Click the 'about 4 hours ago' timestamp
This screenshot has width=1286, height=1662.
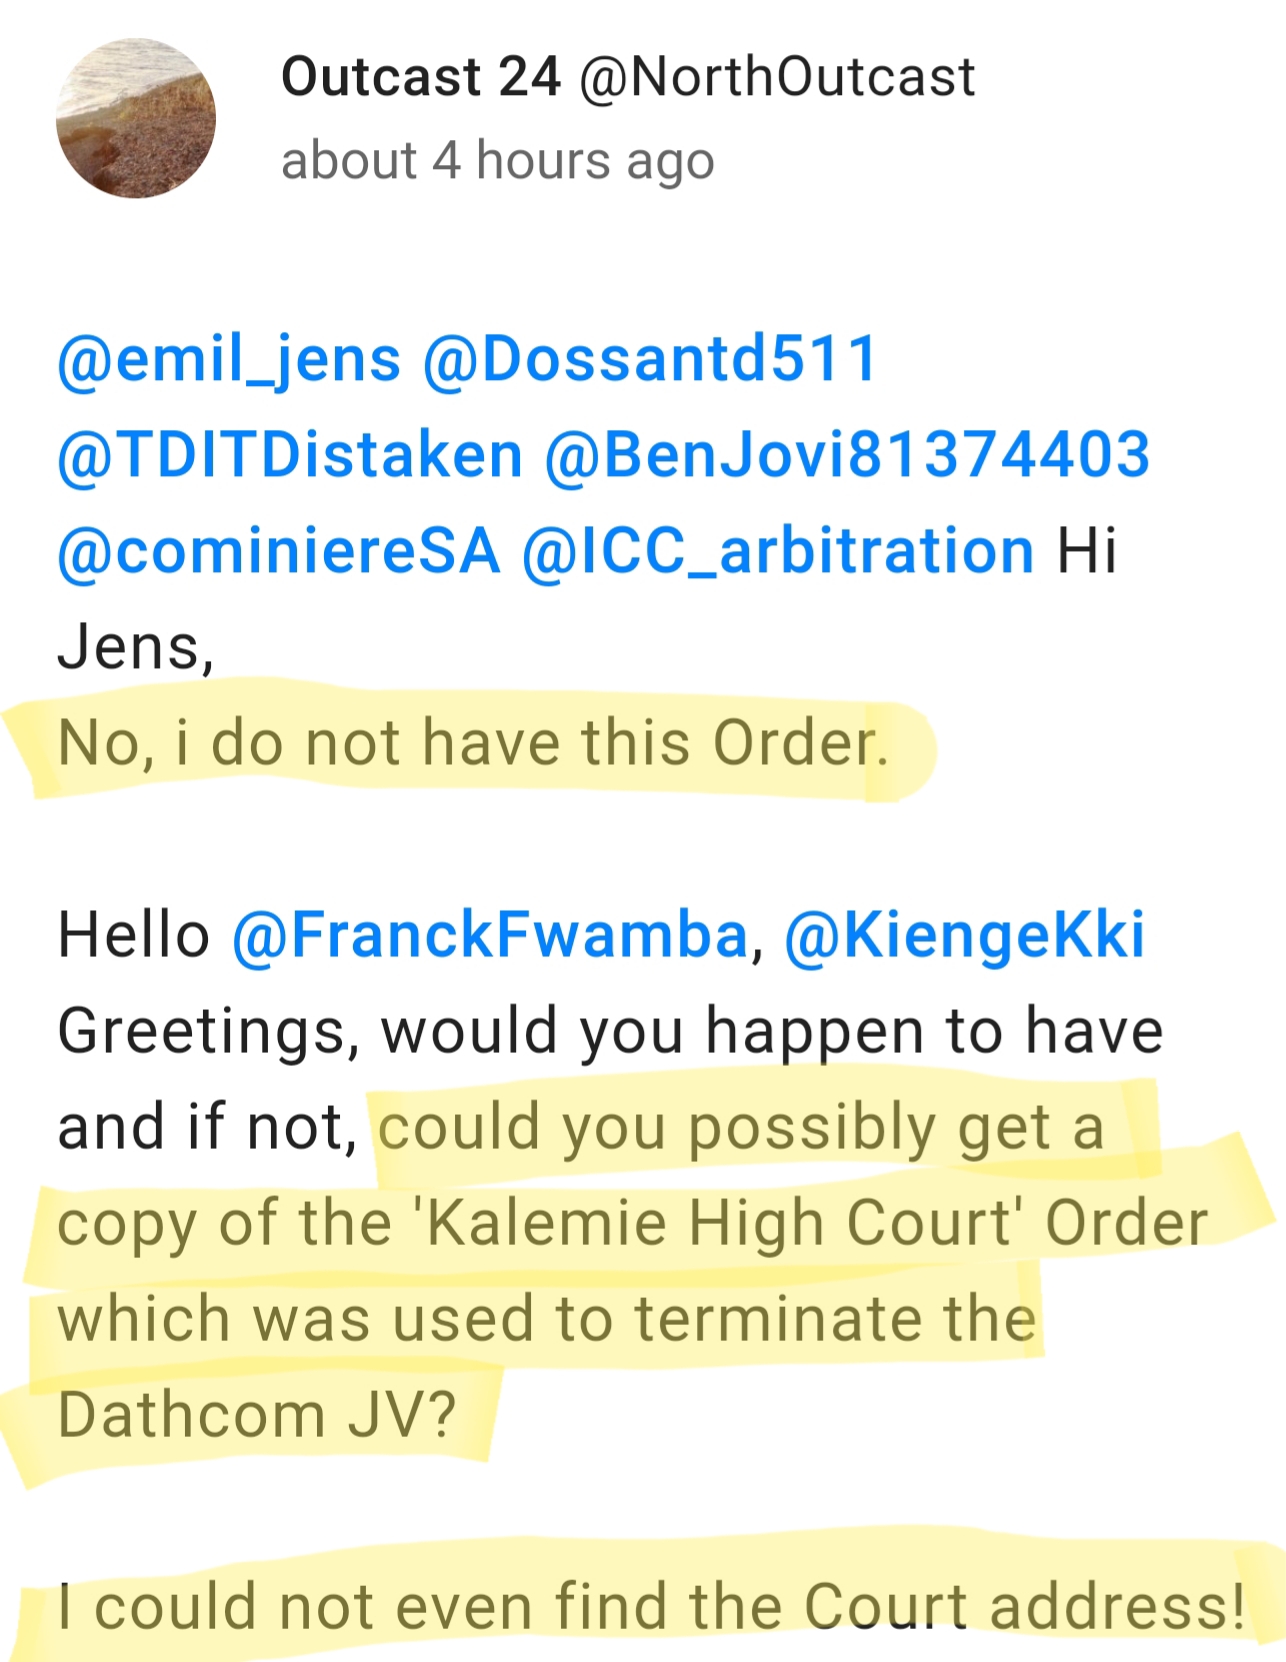pyautogui.click(x=497, y=161)
